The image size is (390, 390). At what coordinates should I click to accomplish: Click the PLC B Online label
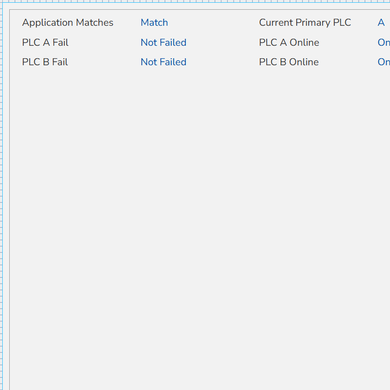click(x=289, y=62)
